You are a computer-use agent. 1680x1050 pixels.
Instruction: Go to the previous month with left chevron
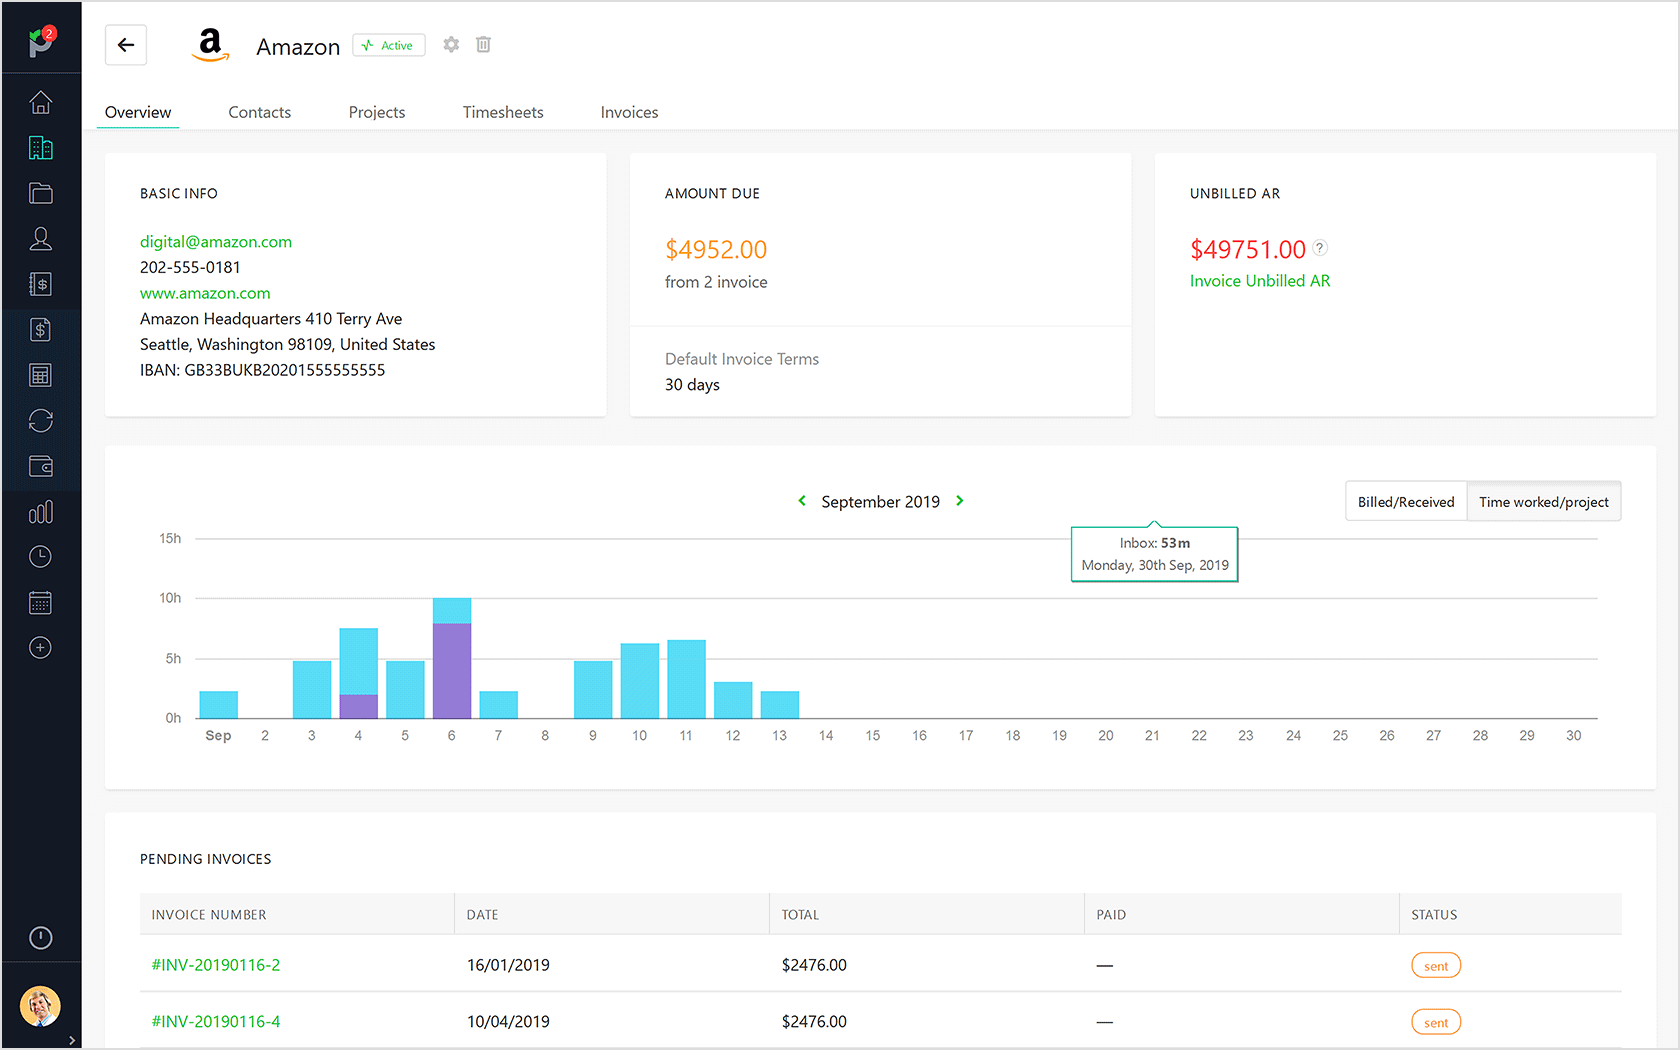tap(801, 501)
